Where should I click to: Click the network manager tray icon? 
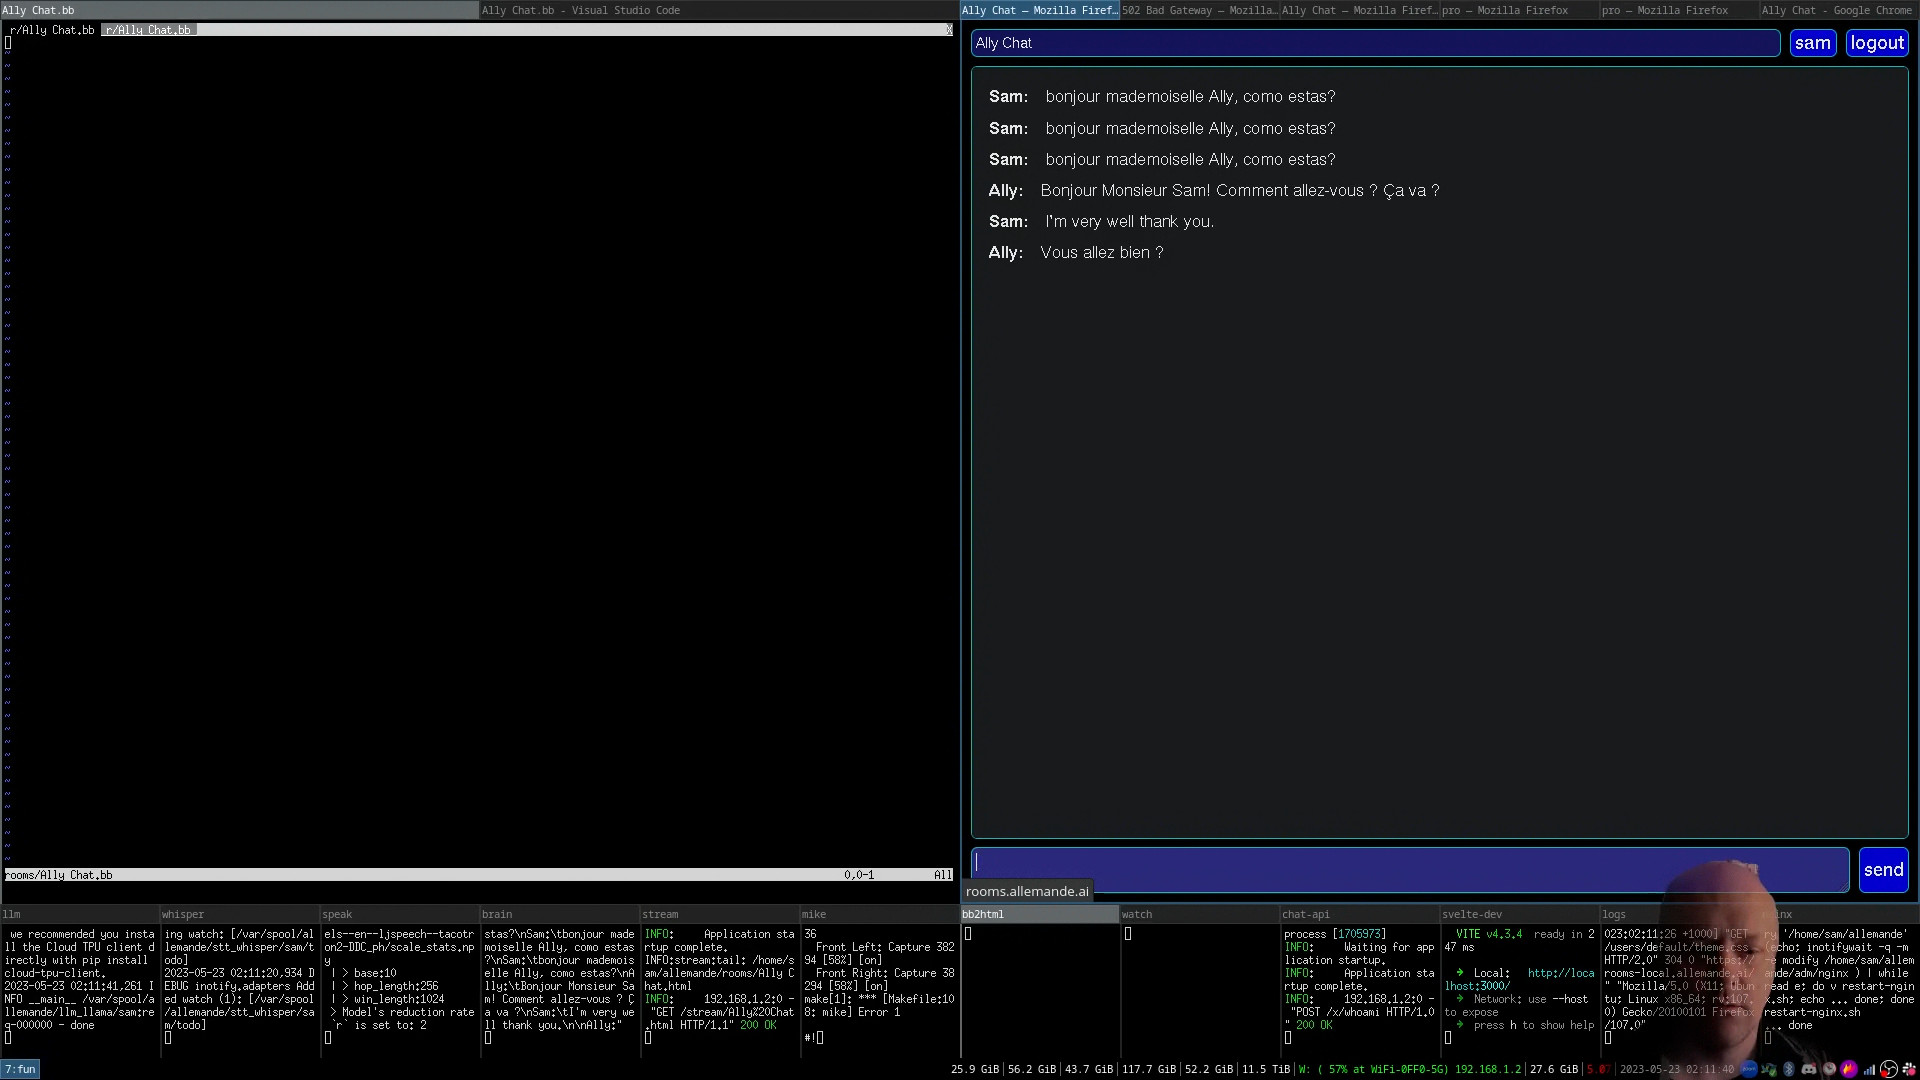1769,1069
